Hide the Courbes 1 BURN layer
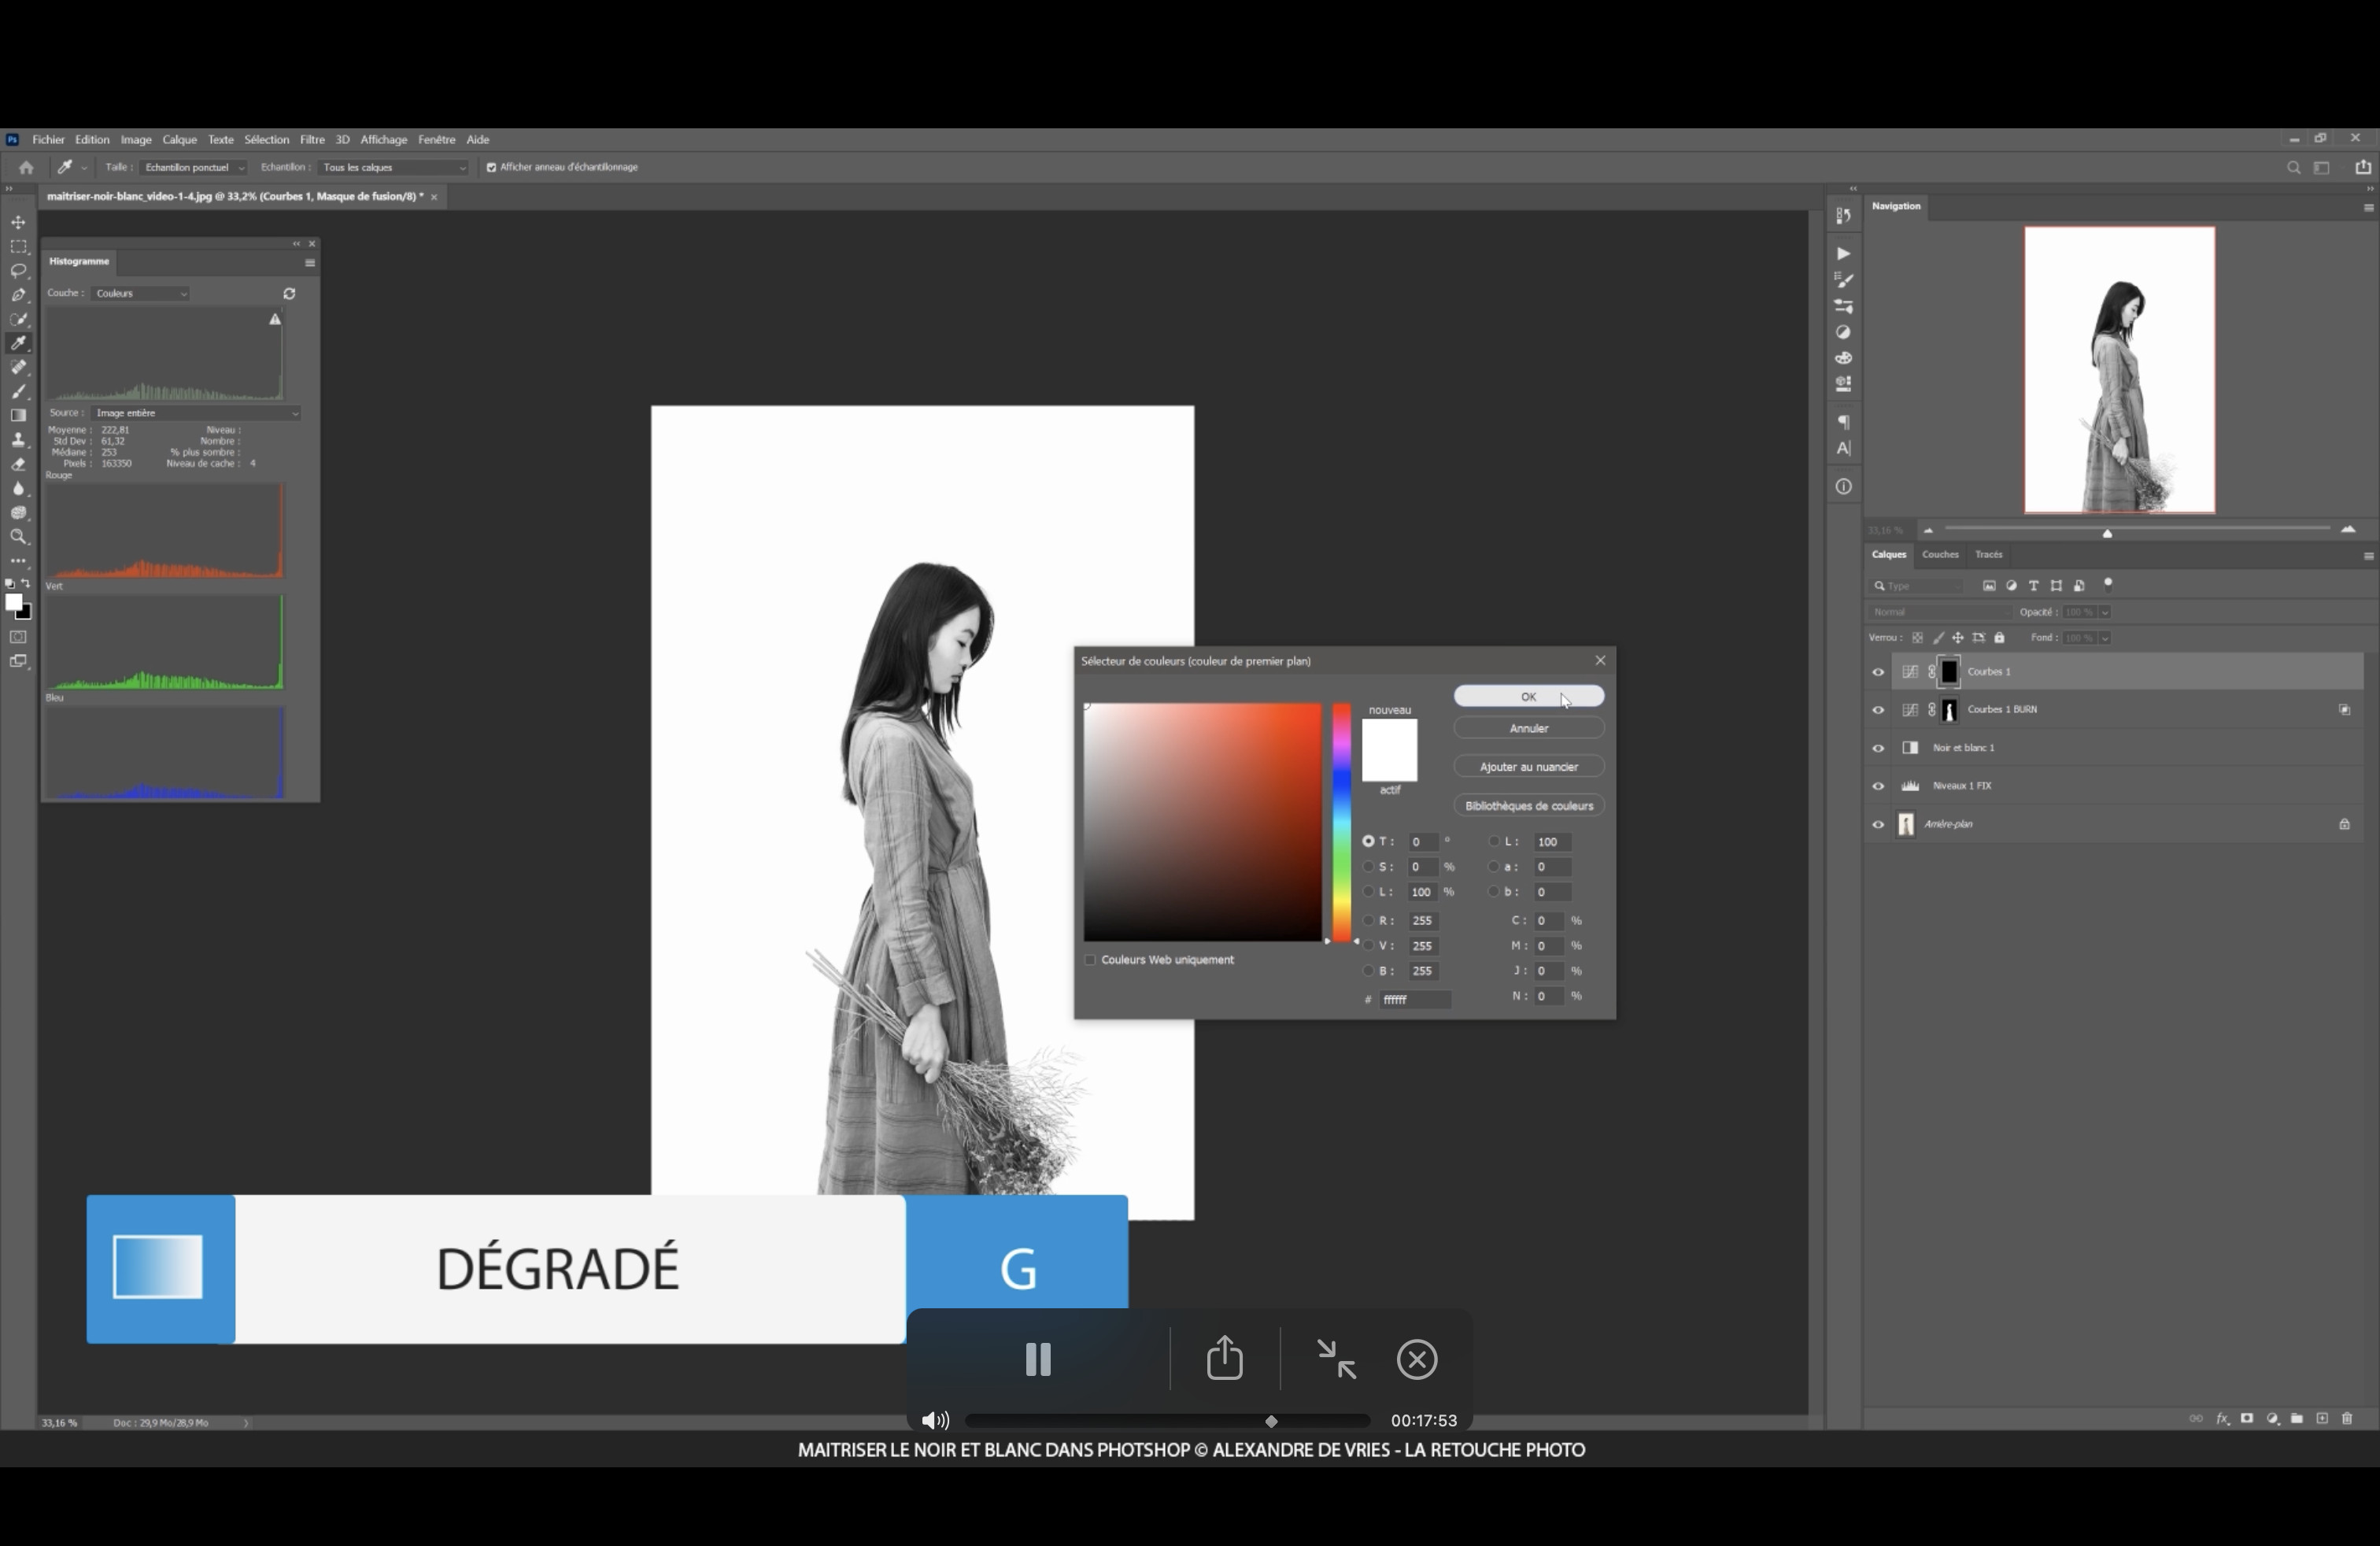The image size is (2380, 1546). [1877, 710]
